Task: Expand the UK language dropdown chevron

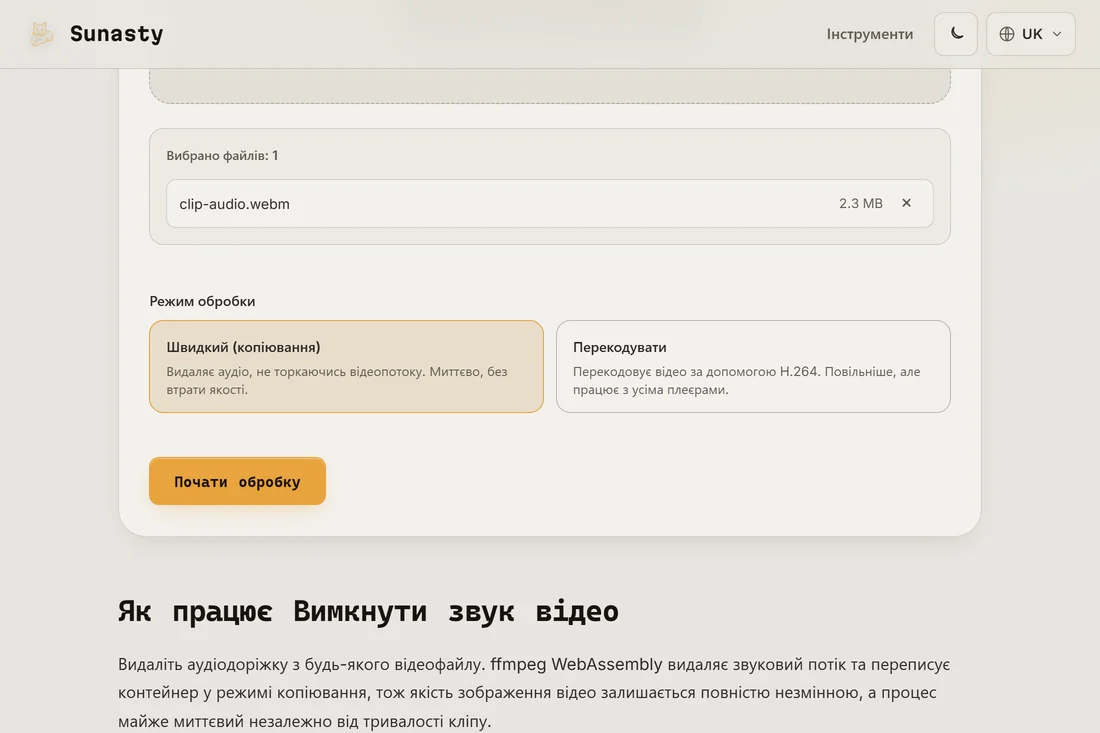Action: click(1057, 34)
